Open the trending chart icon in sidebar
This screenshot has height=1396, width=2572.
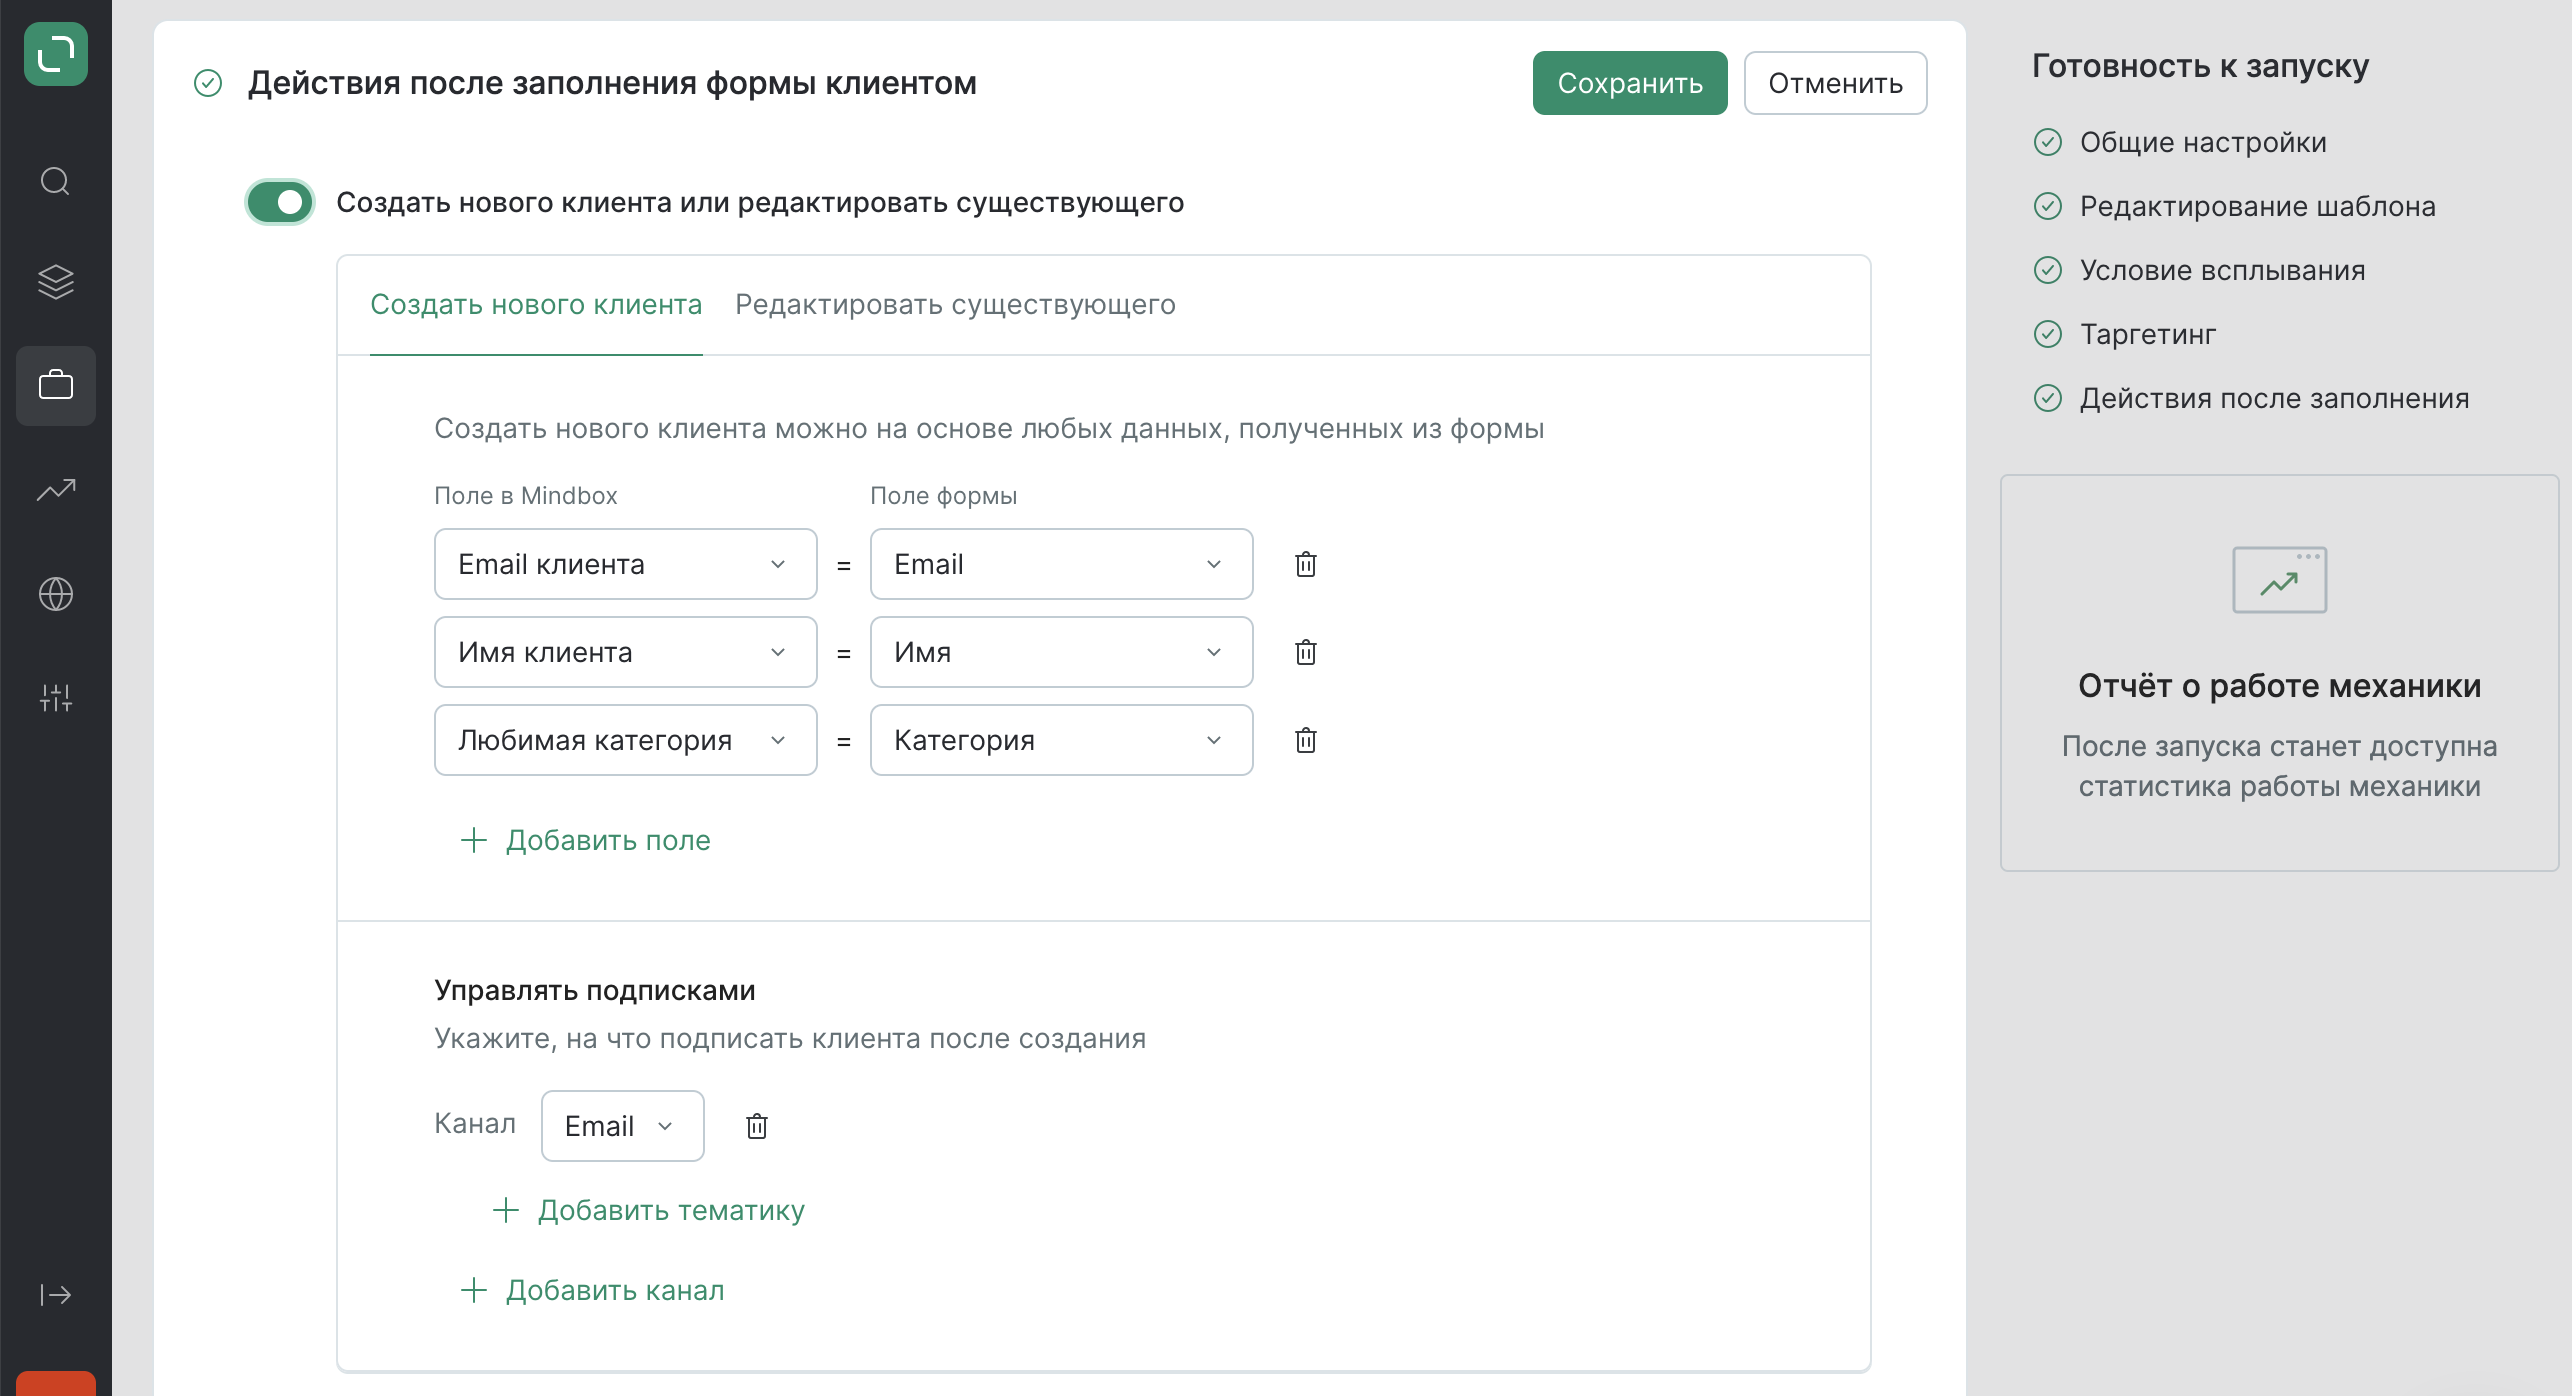56,489
